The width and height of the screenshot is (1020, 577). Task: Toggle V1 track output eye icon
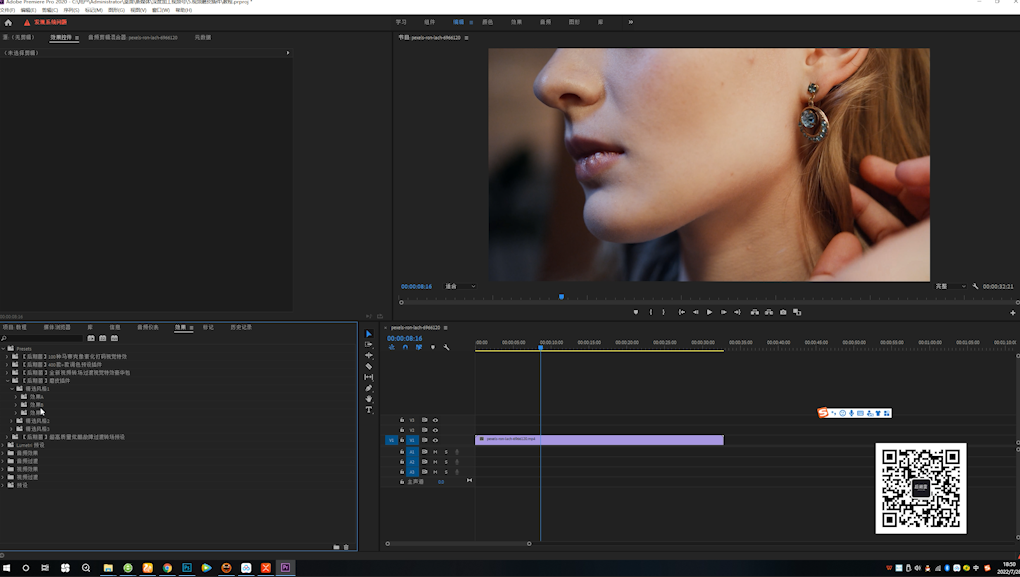[x=435, y=440]
